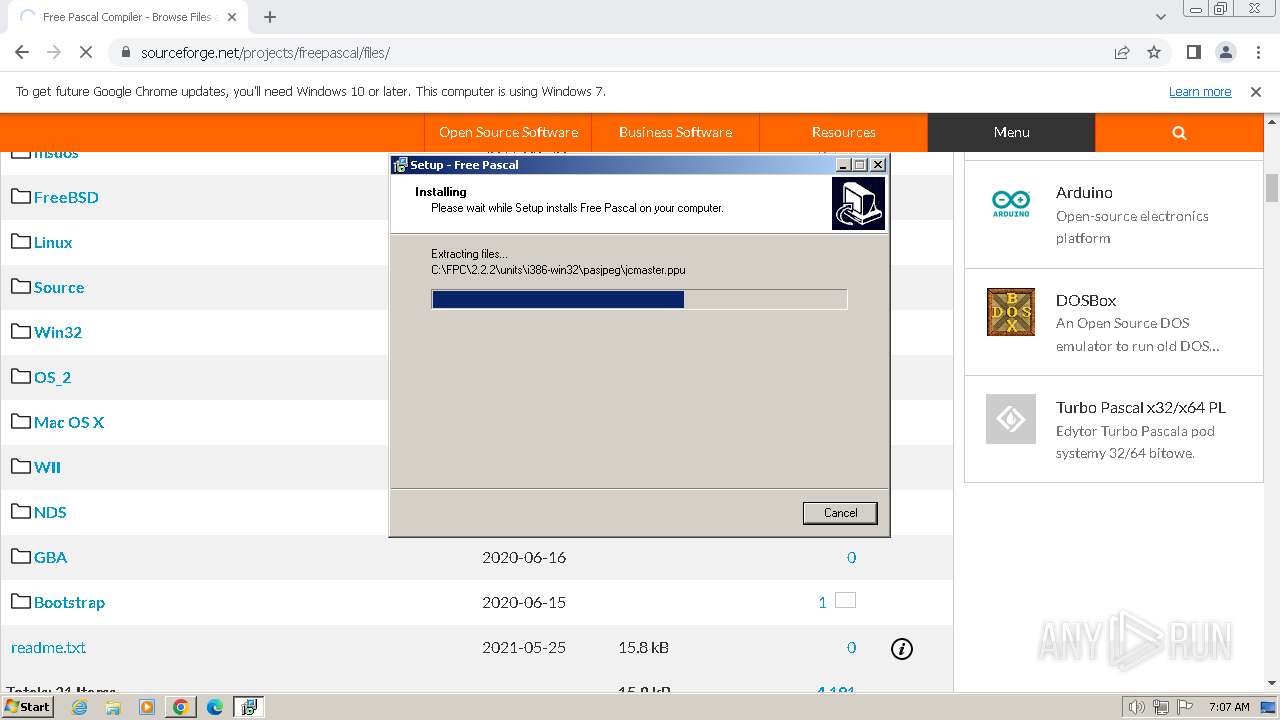Switch to Chrome in the taskbar
This screenshot has height=720, width=1280.
(x=180, y=707)
